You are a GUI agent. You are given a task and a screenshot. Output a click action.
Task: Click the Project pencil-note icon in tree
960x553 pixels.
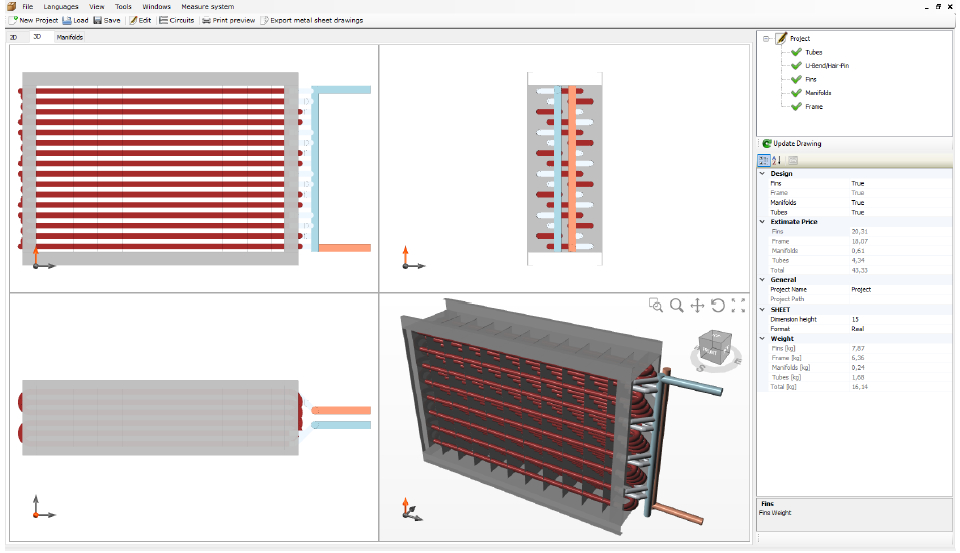pos(781,39)
